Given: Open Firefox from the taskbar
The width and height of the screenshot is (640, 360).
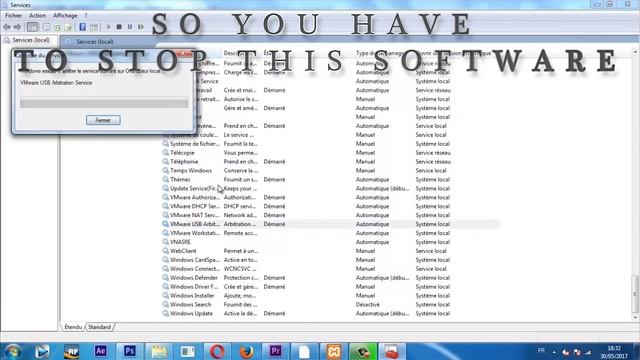Looking at the screenshot, I should 246,351.
